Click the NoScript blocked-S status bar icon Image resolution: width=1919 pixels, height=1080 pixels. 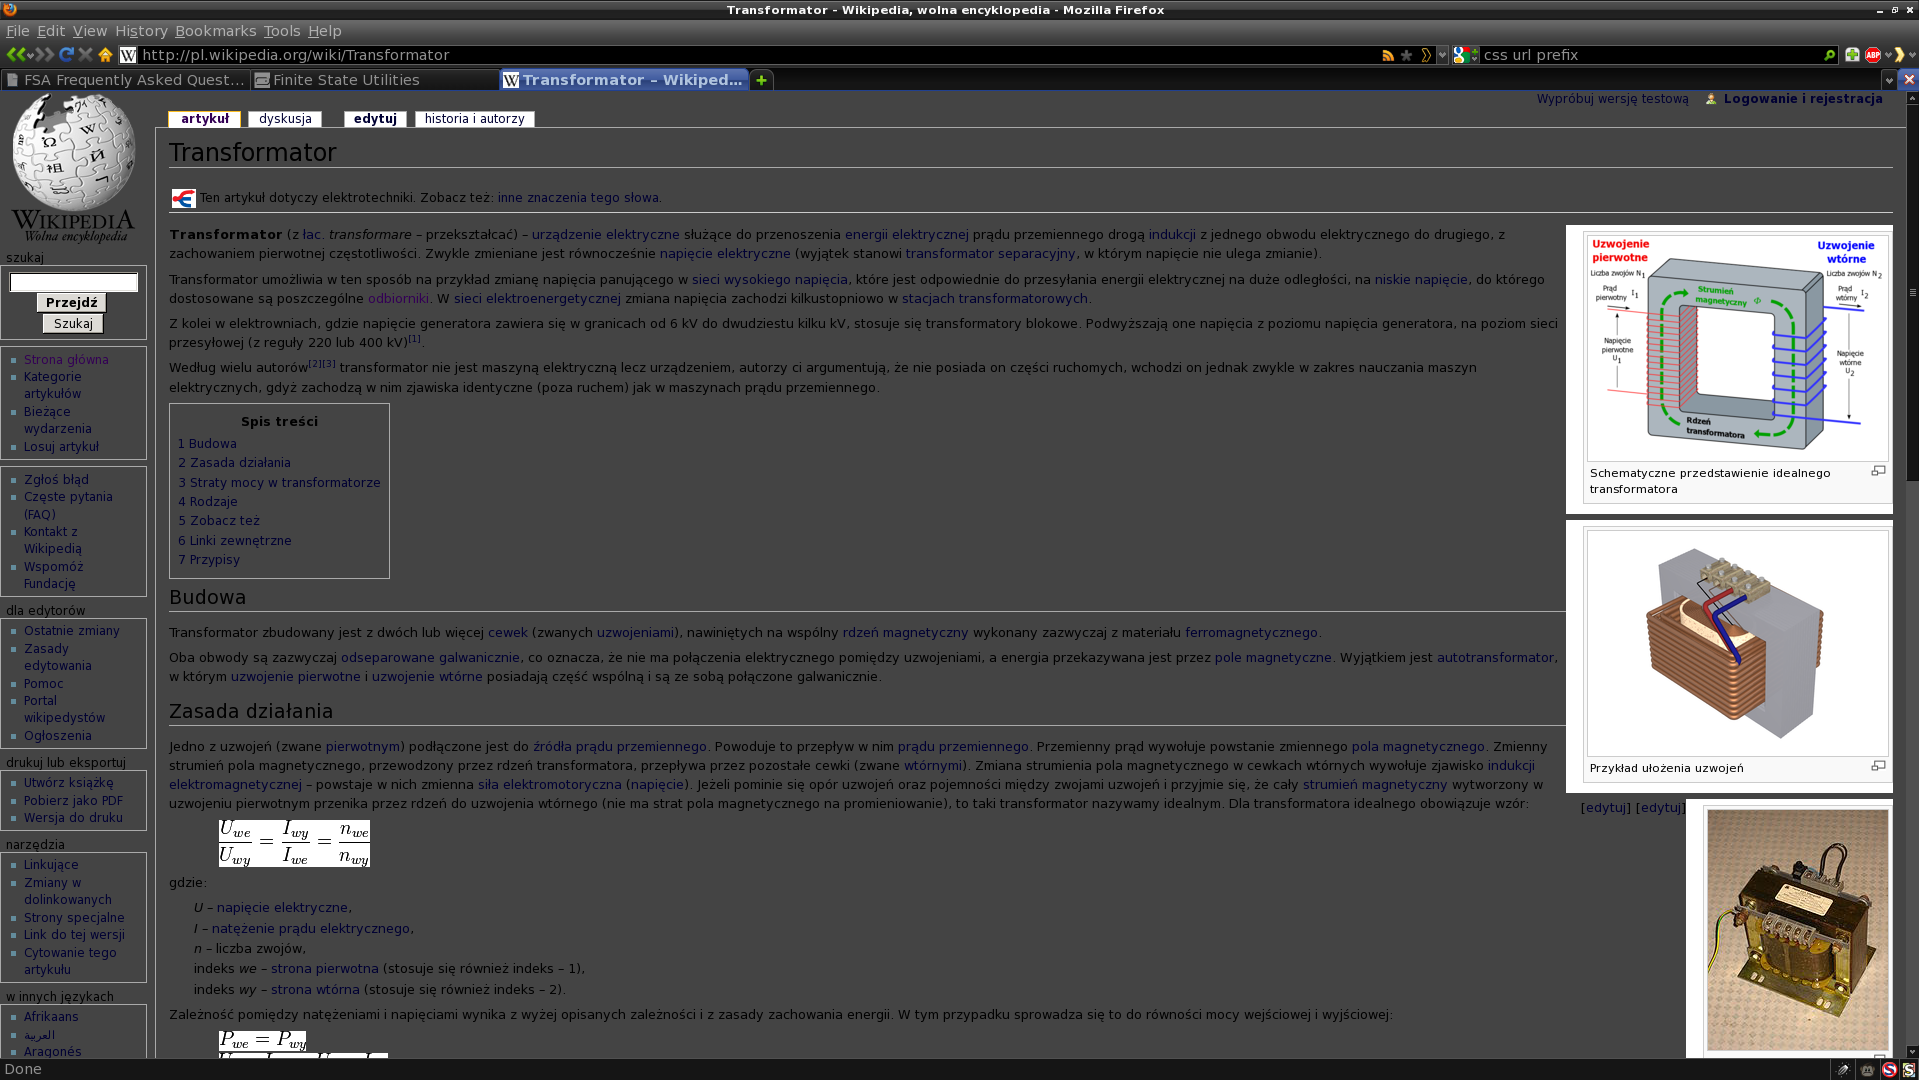(1889, 1069)
